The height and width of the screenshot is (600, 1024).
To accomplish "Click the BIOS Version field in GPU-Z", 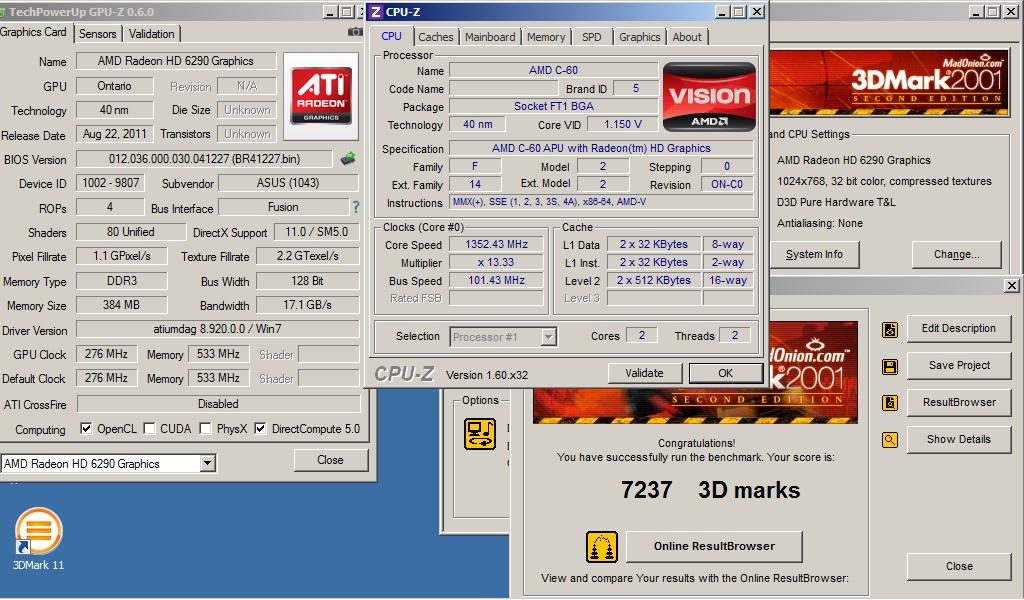I will (x=204, y=159).
